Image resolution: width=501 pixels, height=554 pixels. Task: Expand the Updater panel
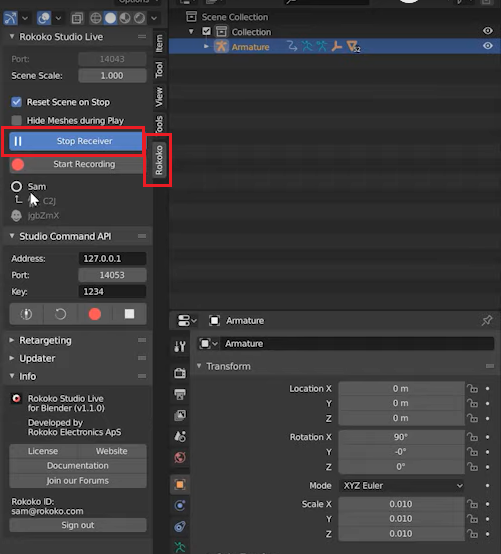tap(12, 358)
